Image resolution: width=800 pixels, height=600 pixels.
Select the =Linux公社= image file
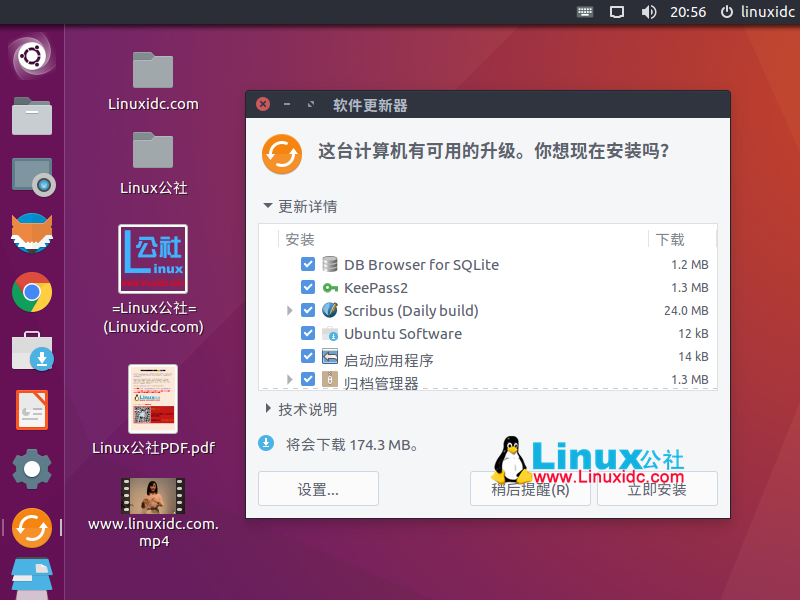[153, 280]
